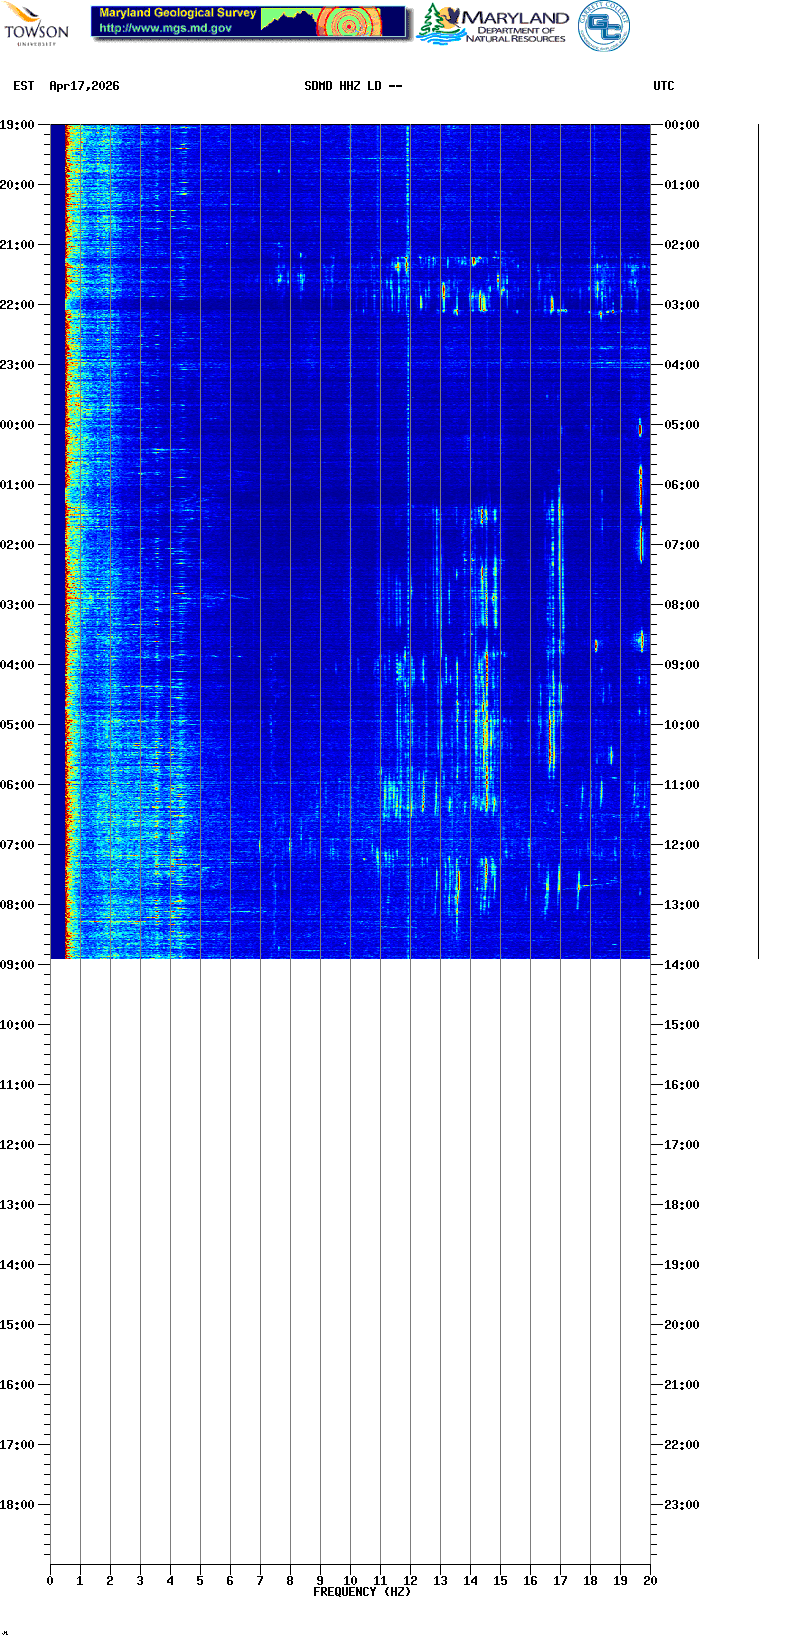Click the 20 Hz frequency axis tick

tap(650, 1580)
